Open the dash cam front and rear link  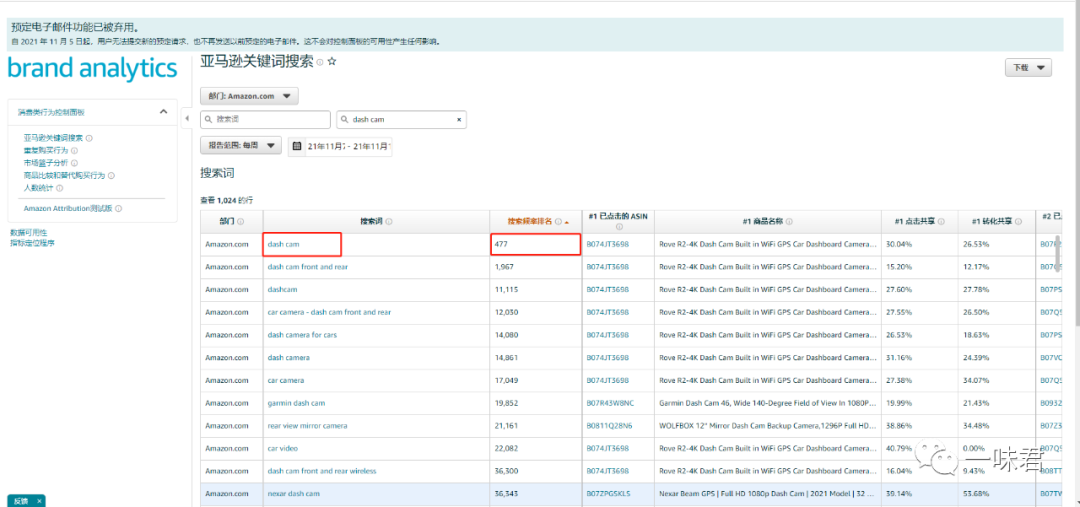pos(307,267)
